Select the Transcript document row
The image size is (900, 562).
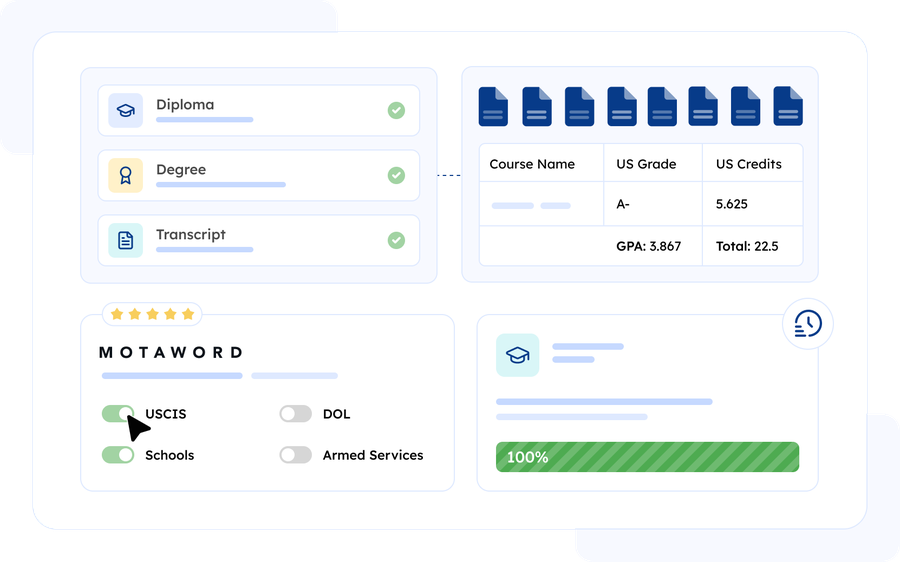coord(259,240)
